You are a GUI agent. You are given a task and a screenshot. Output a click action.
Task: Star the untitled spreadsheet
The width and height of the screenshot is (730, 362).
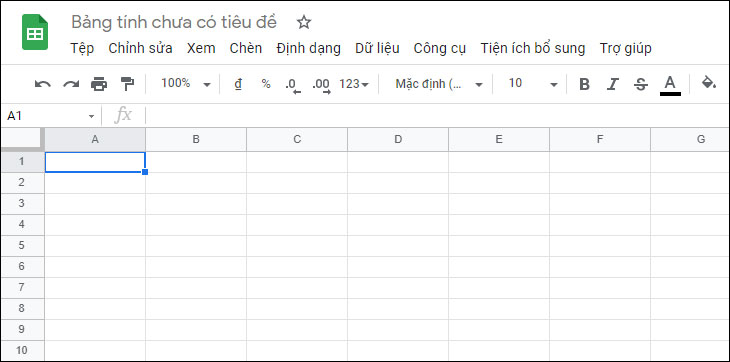304,22
